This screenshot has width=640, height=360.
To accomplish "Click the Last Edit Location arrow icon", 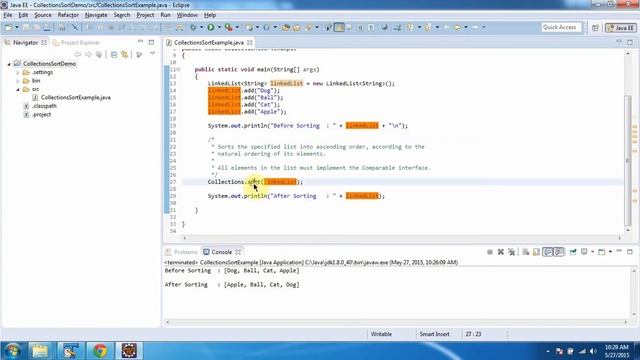I will click(447, 27).
